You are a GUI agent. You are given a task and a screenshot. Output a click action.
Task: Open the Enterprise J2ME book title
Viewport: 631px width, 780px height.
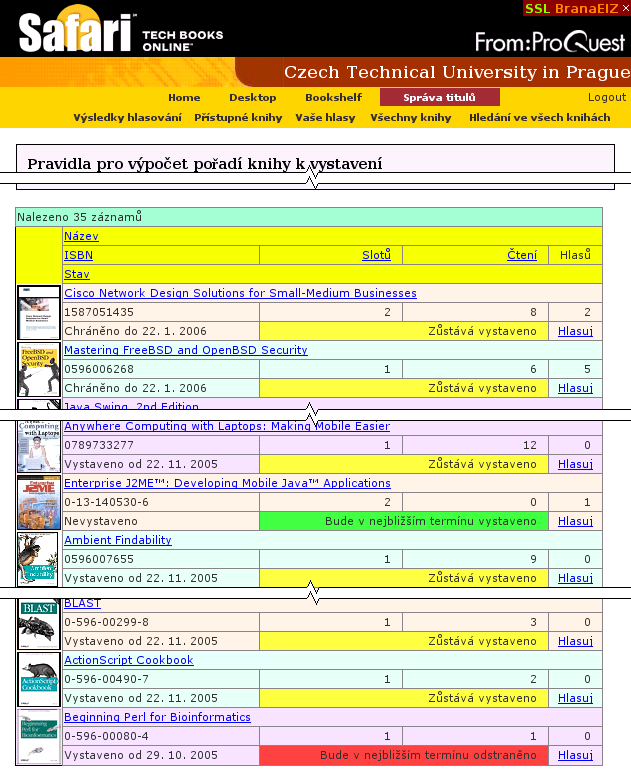227,483
